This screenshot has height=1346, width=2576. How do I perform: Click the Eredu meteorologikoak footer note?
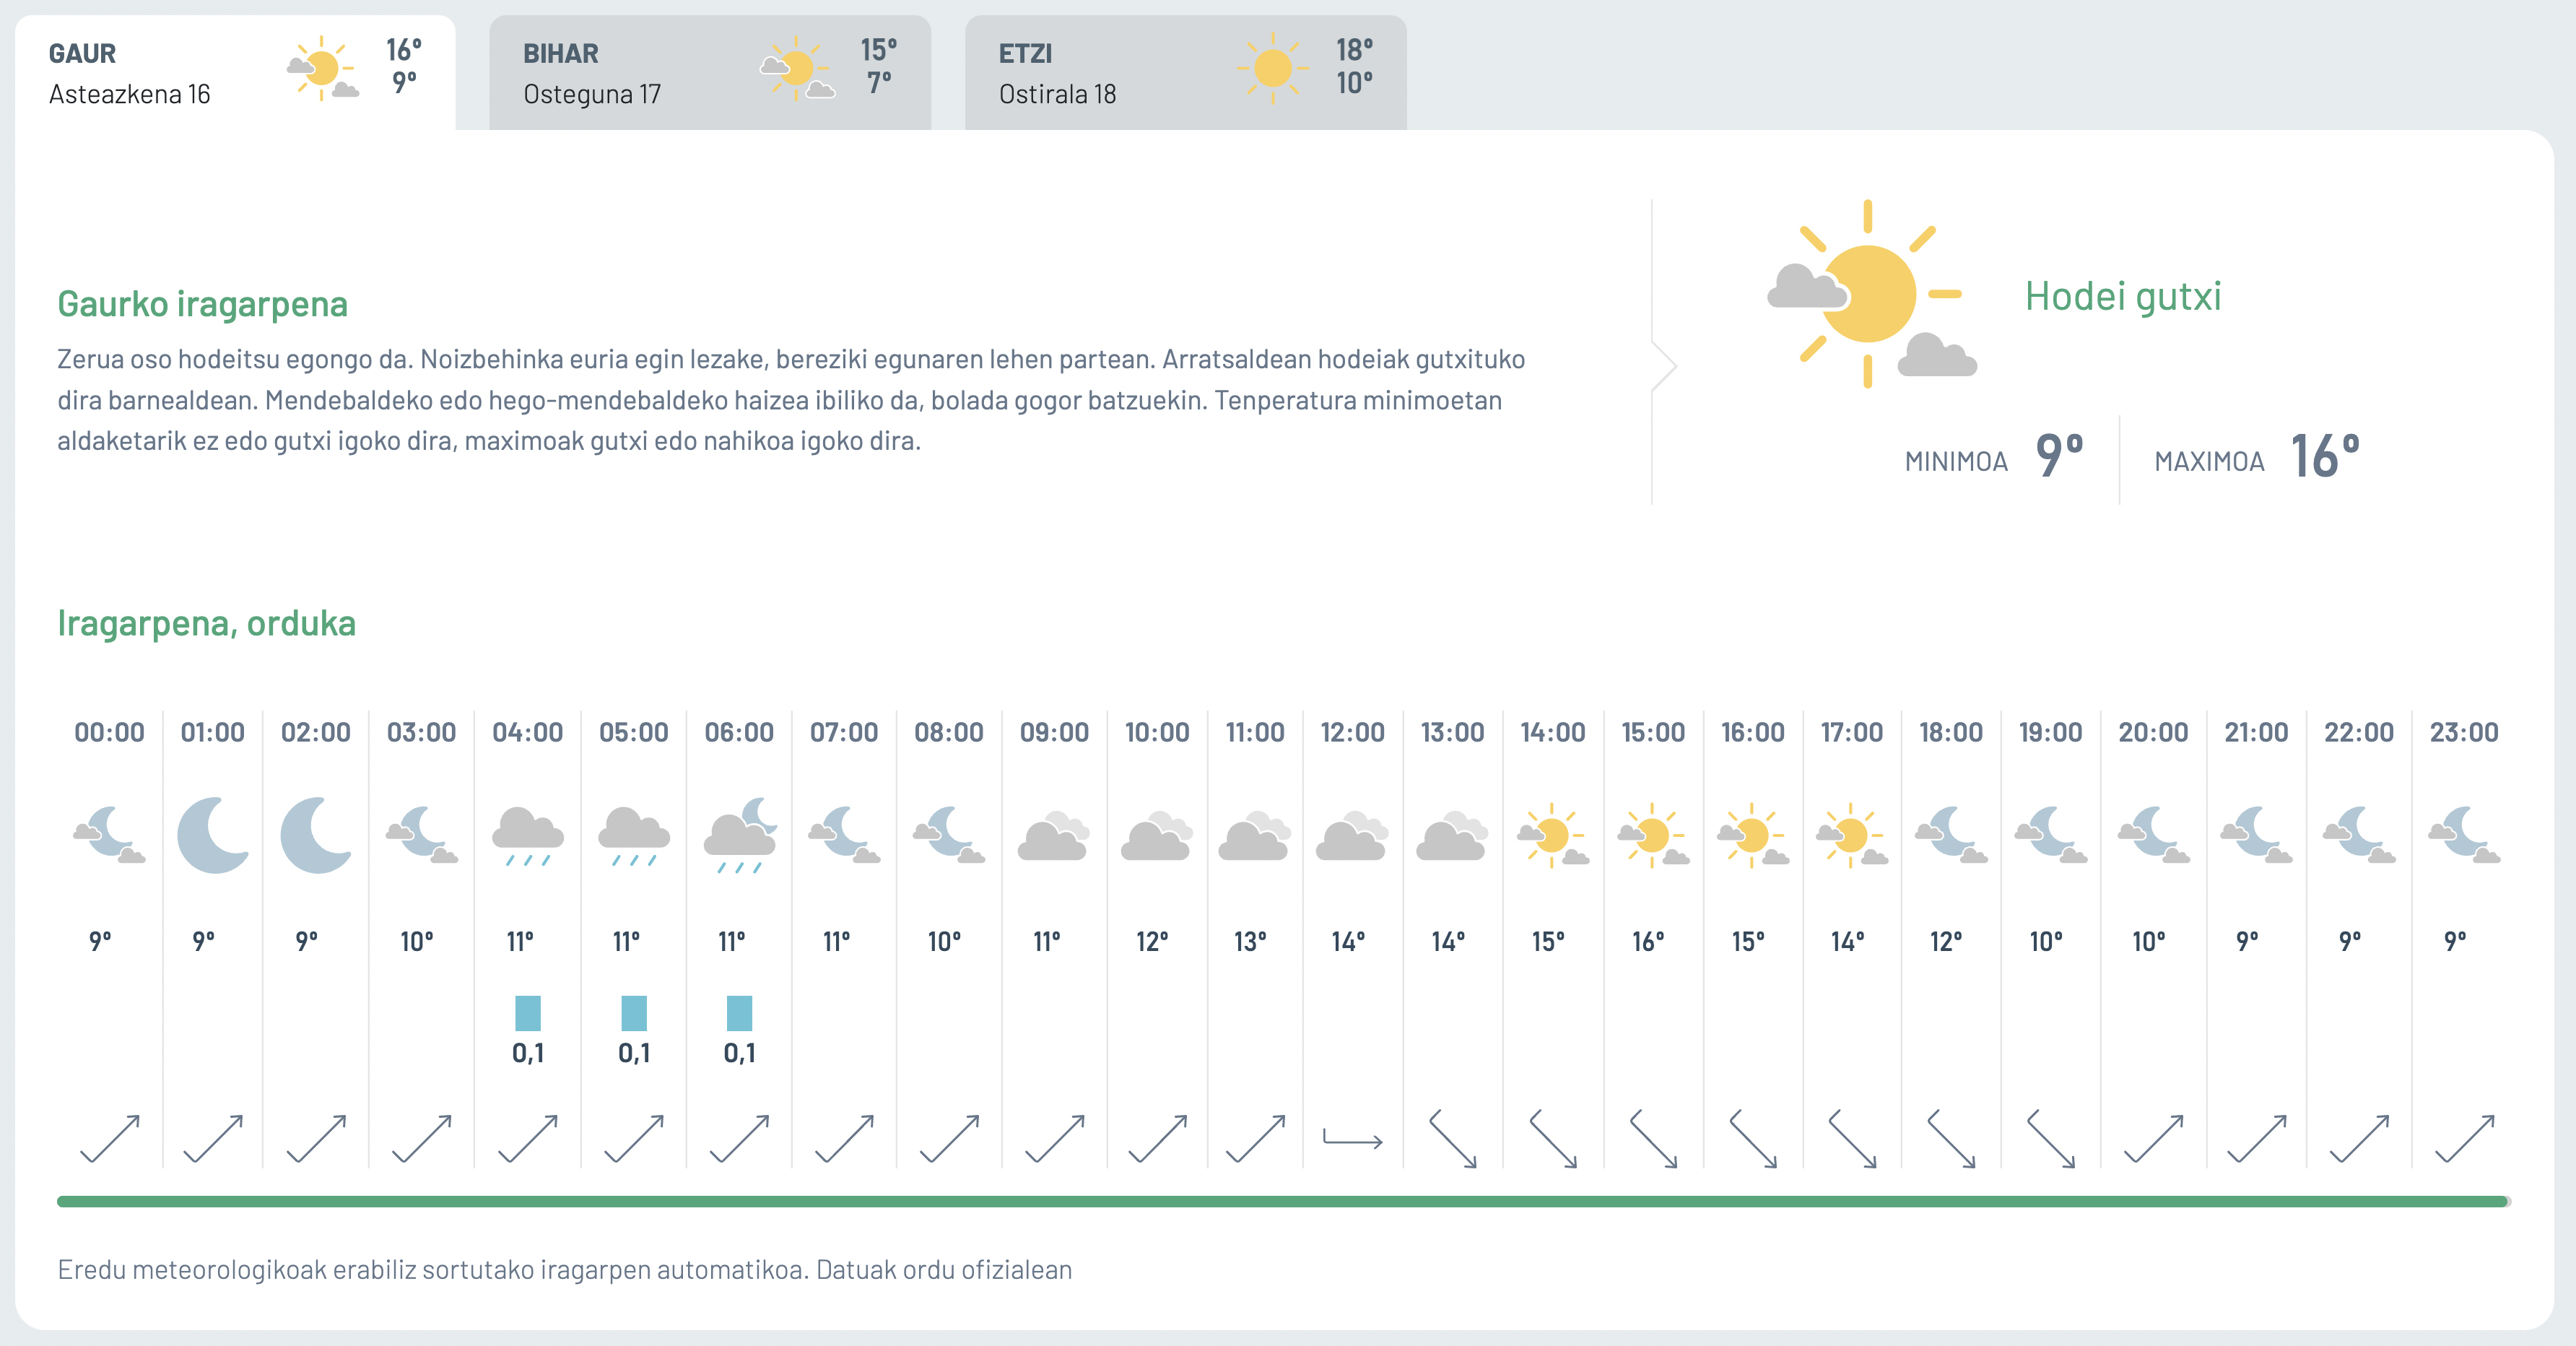(565, 1270)
